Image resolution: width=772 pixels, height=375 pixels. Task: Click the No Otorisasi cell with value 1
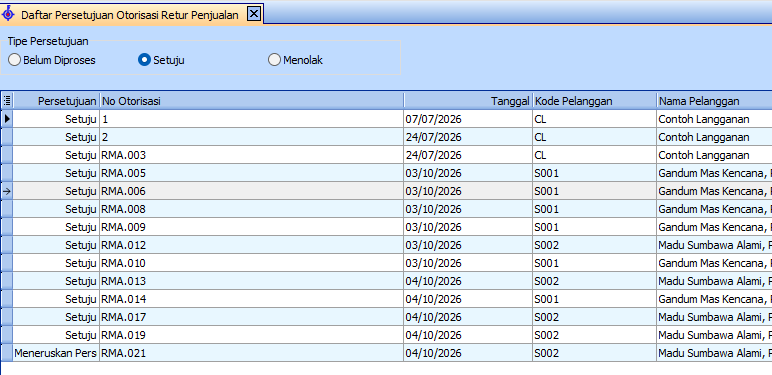pos(252,119)
